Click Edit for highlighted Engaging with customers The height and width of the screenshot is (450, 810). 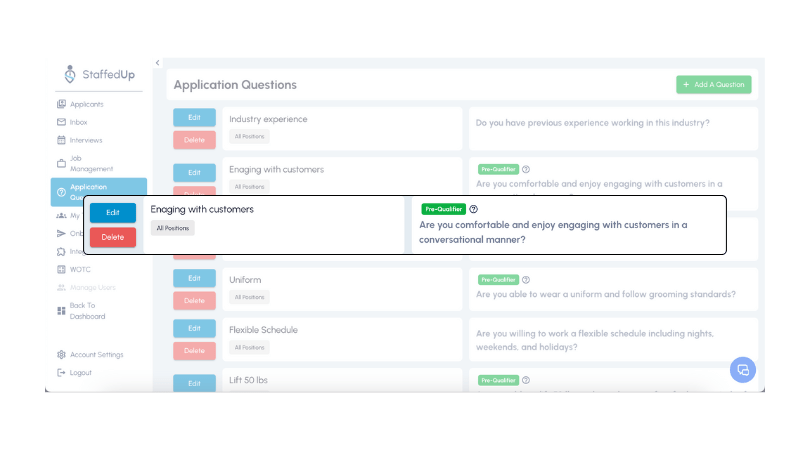(x=113, y=212)
